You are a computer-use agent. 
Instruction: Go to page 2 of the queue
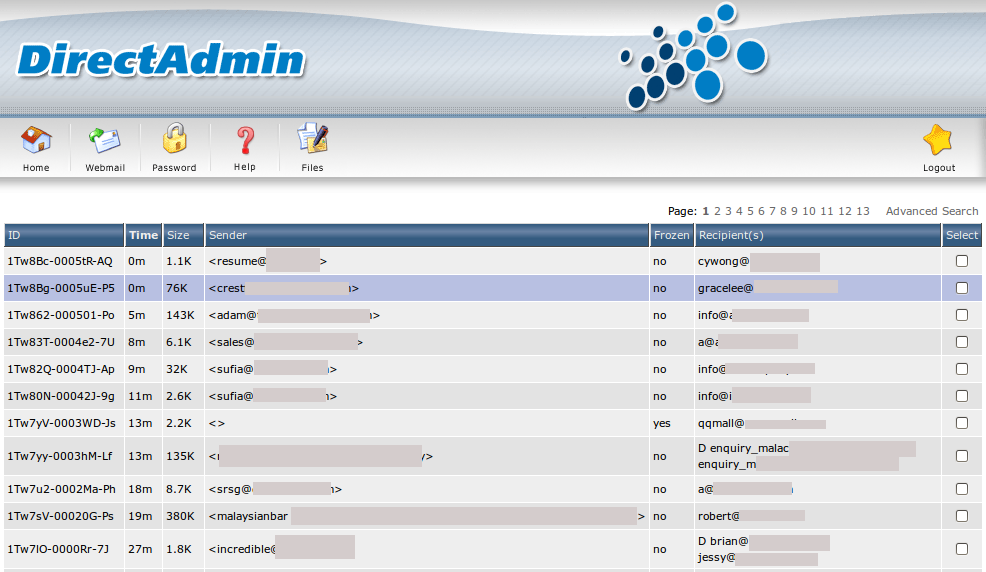coord(717,211)
